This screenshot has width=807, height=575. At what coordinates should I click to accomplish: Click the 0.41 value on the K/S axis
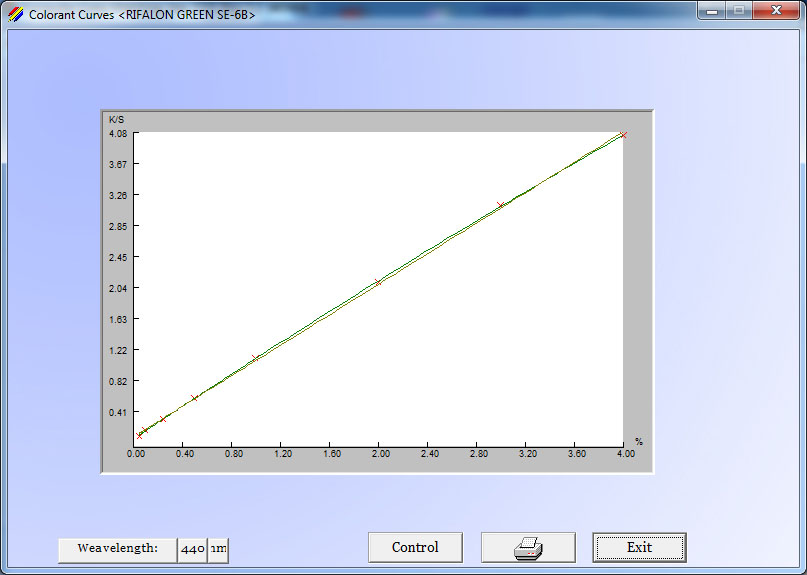point(118,412)
